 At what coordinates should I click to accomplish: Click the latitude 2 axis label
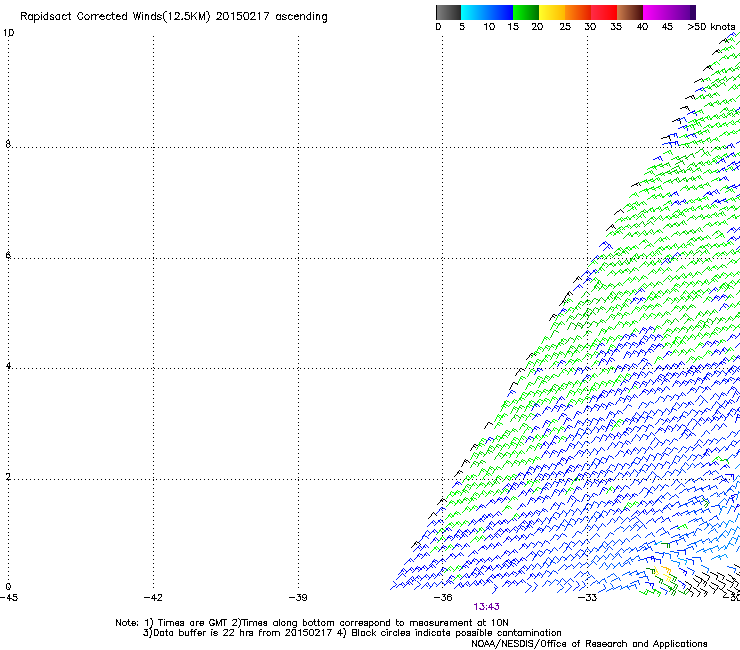pos(8,477)
